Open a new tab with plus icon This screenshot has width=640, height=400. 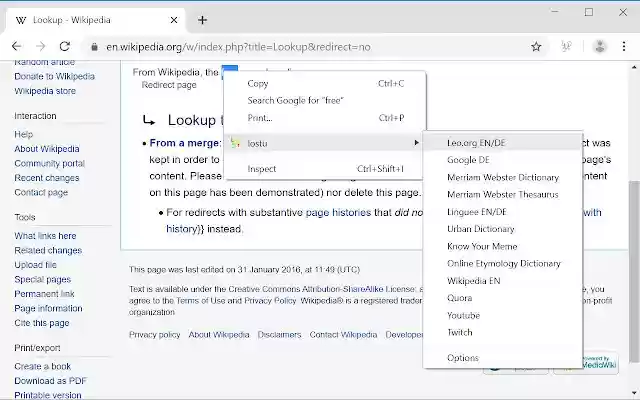(202, 20)
